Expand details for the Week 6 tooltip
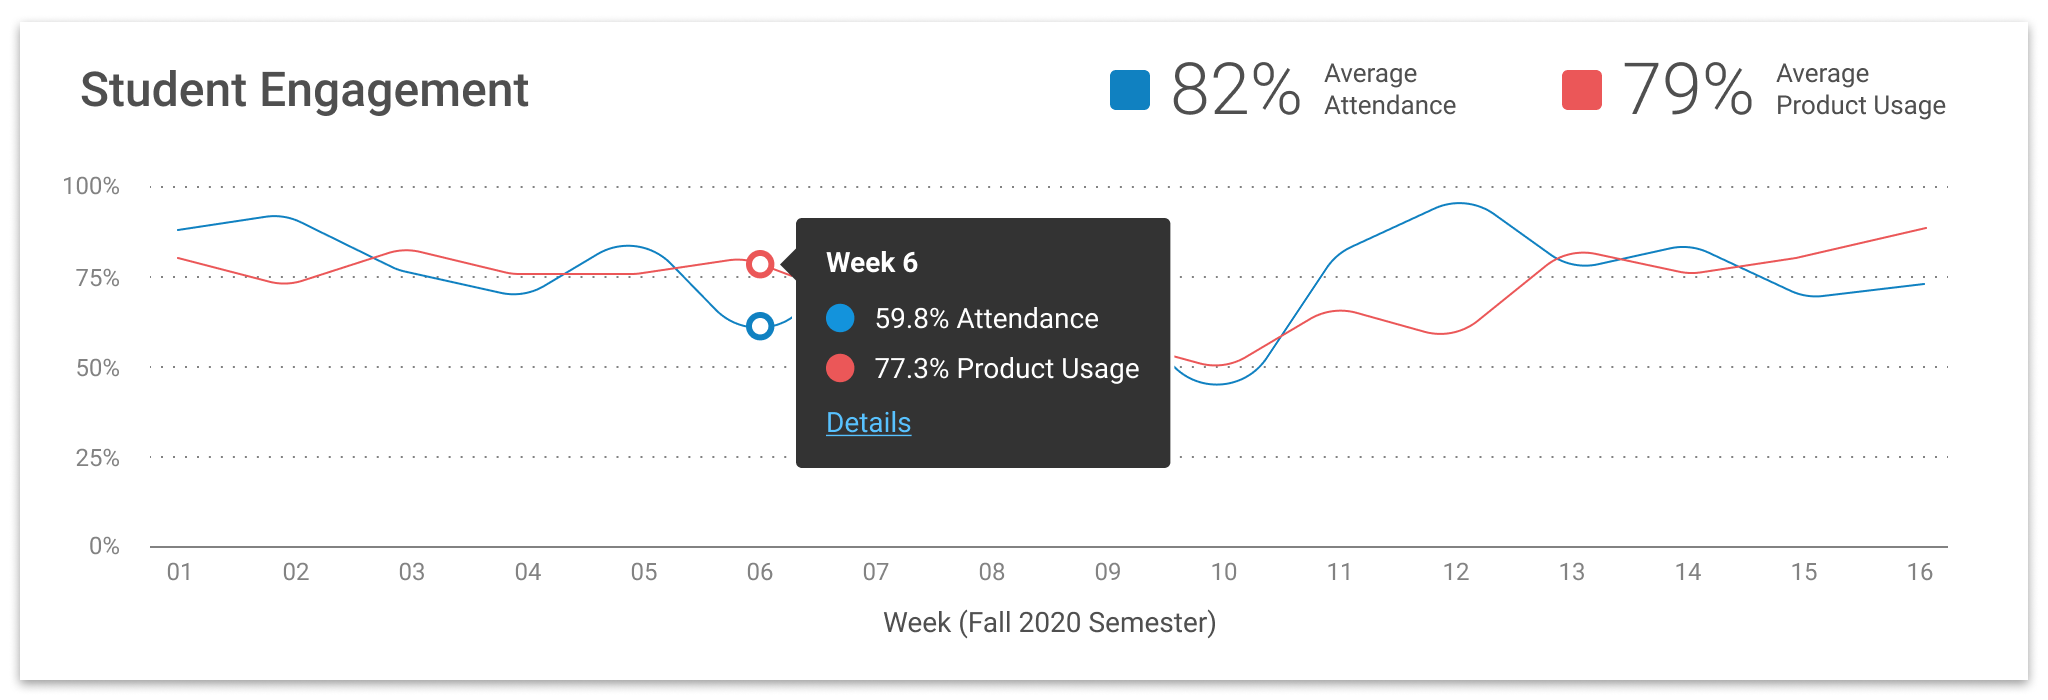The height and width of the screenshot is (700, 2048). coord(867,422)
